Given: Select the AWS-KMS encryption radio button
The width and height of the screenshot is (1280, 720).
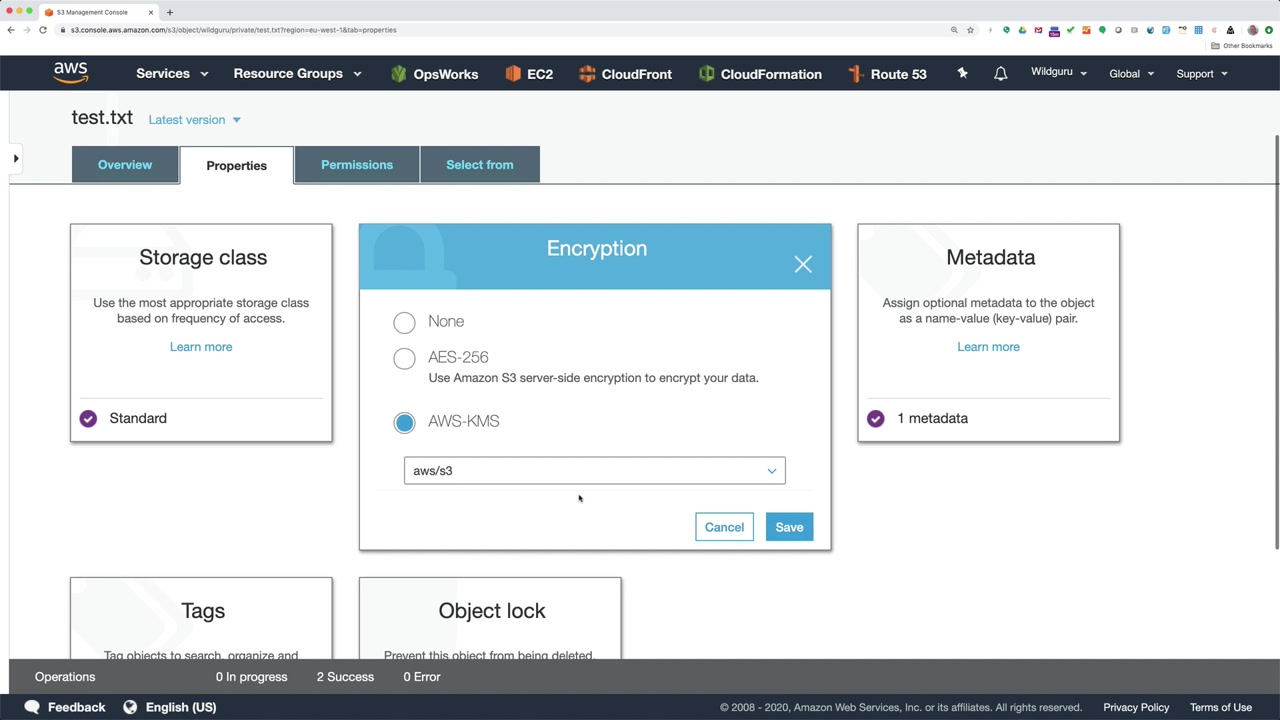Looking at the screenshot, I should [404, 422].
